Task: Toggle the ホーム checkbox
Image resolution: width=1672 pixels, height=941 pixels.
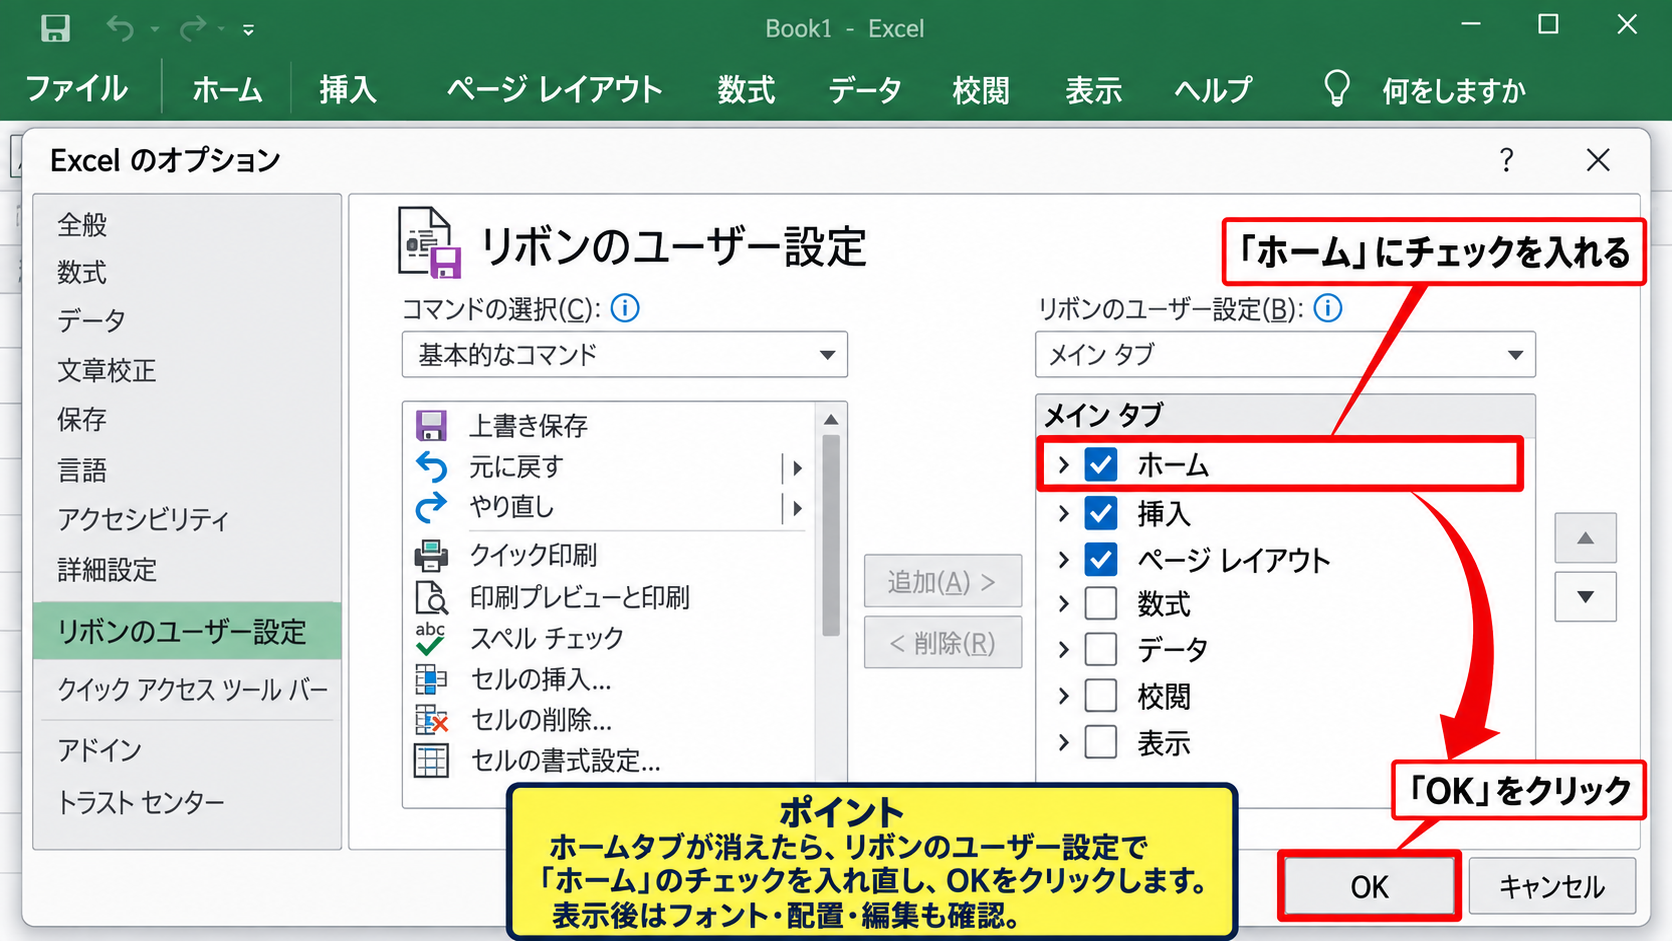Action: point(1101,465)
